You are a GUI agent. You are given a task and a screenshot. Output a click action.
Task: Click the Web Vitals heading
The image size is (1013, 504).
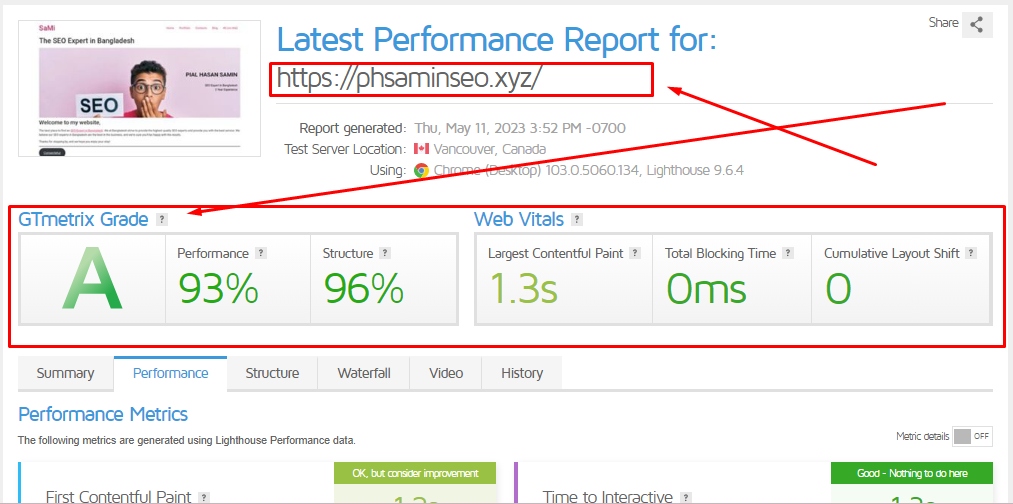(519, 220)
